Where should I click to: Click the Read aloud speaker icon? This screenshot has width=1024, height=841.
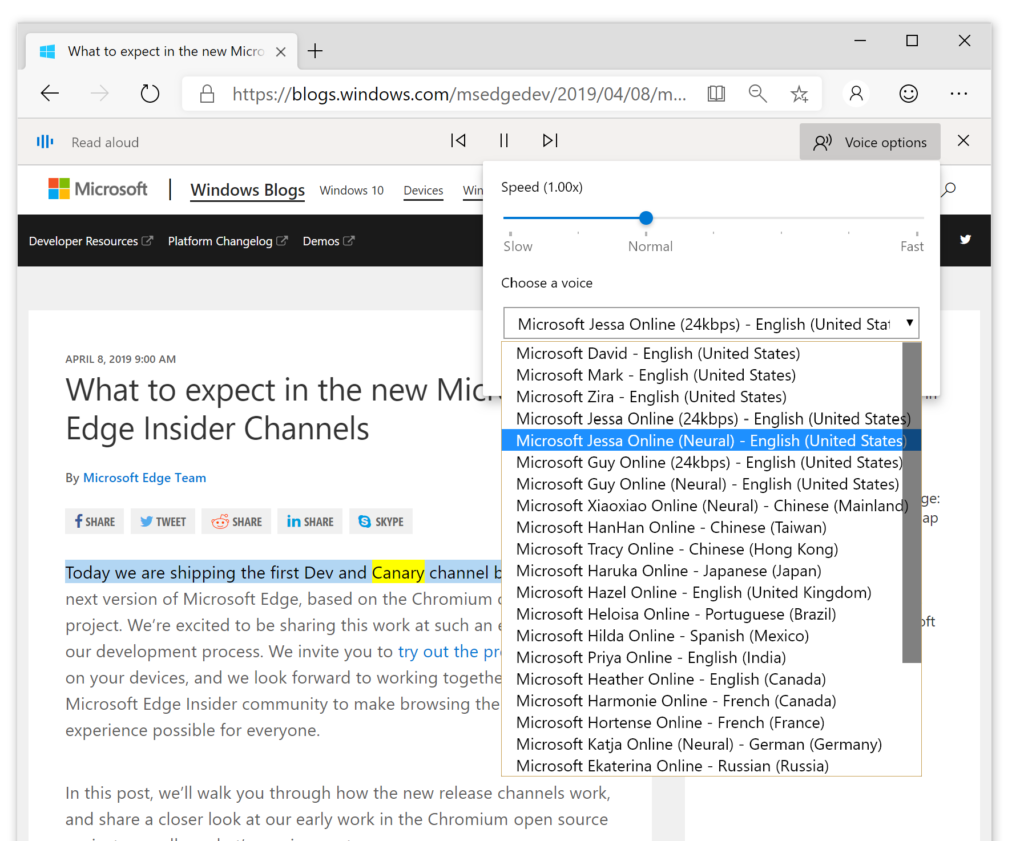coord(44,141)
